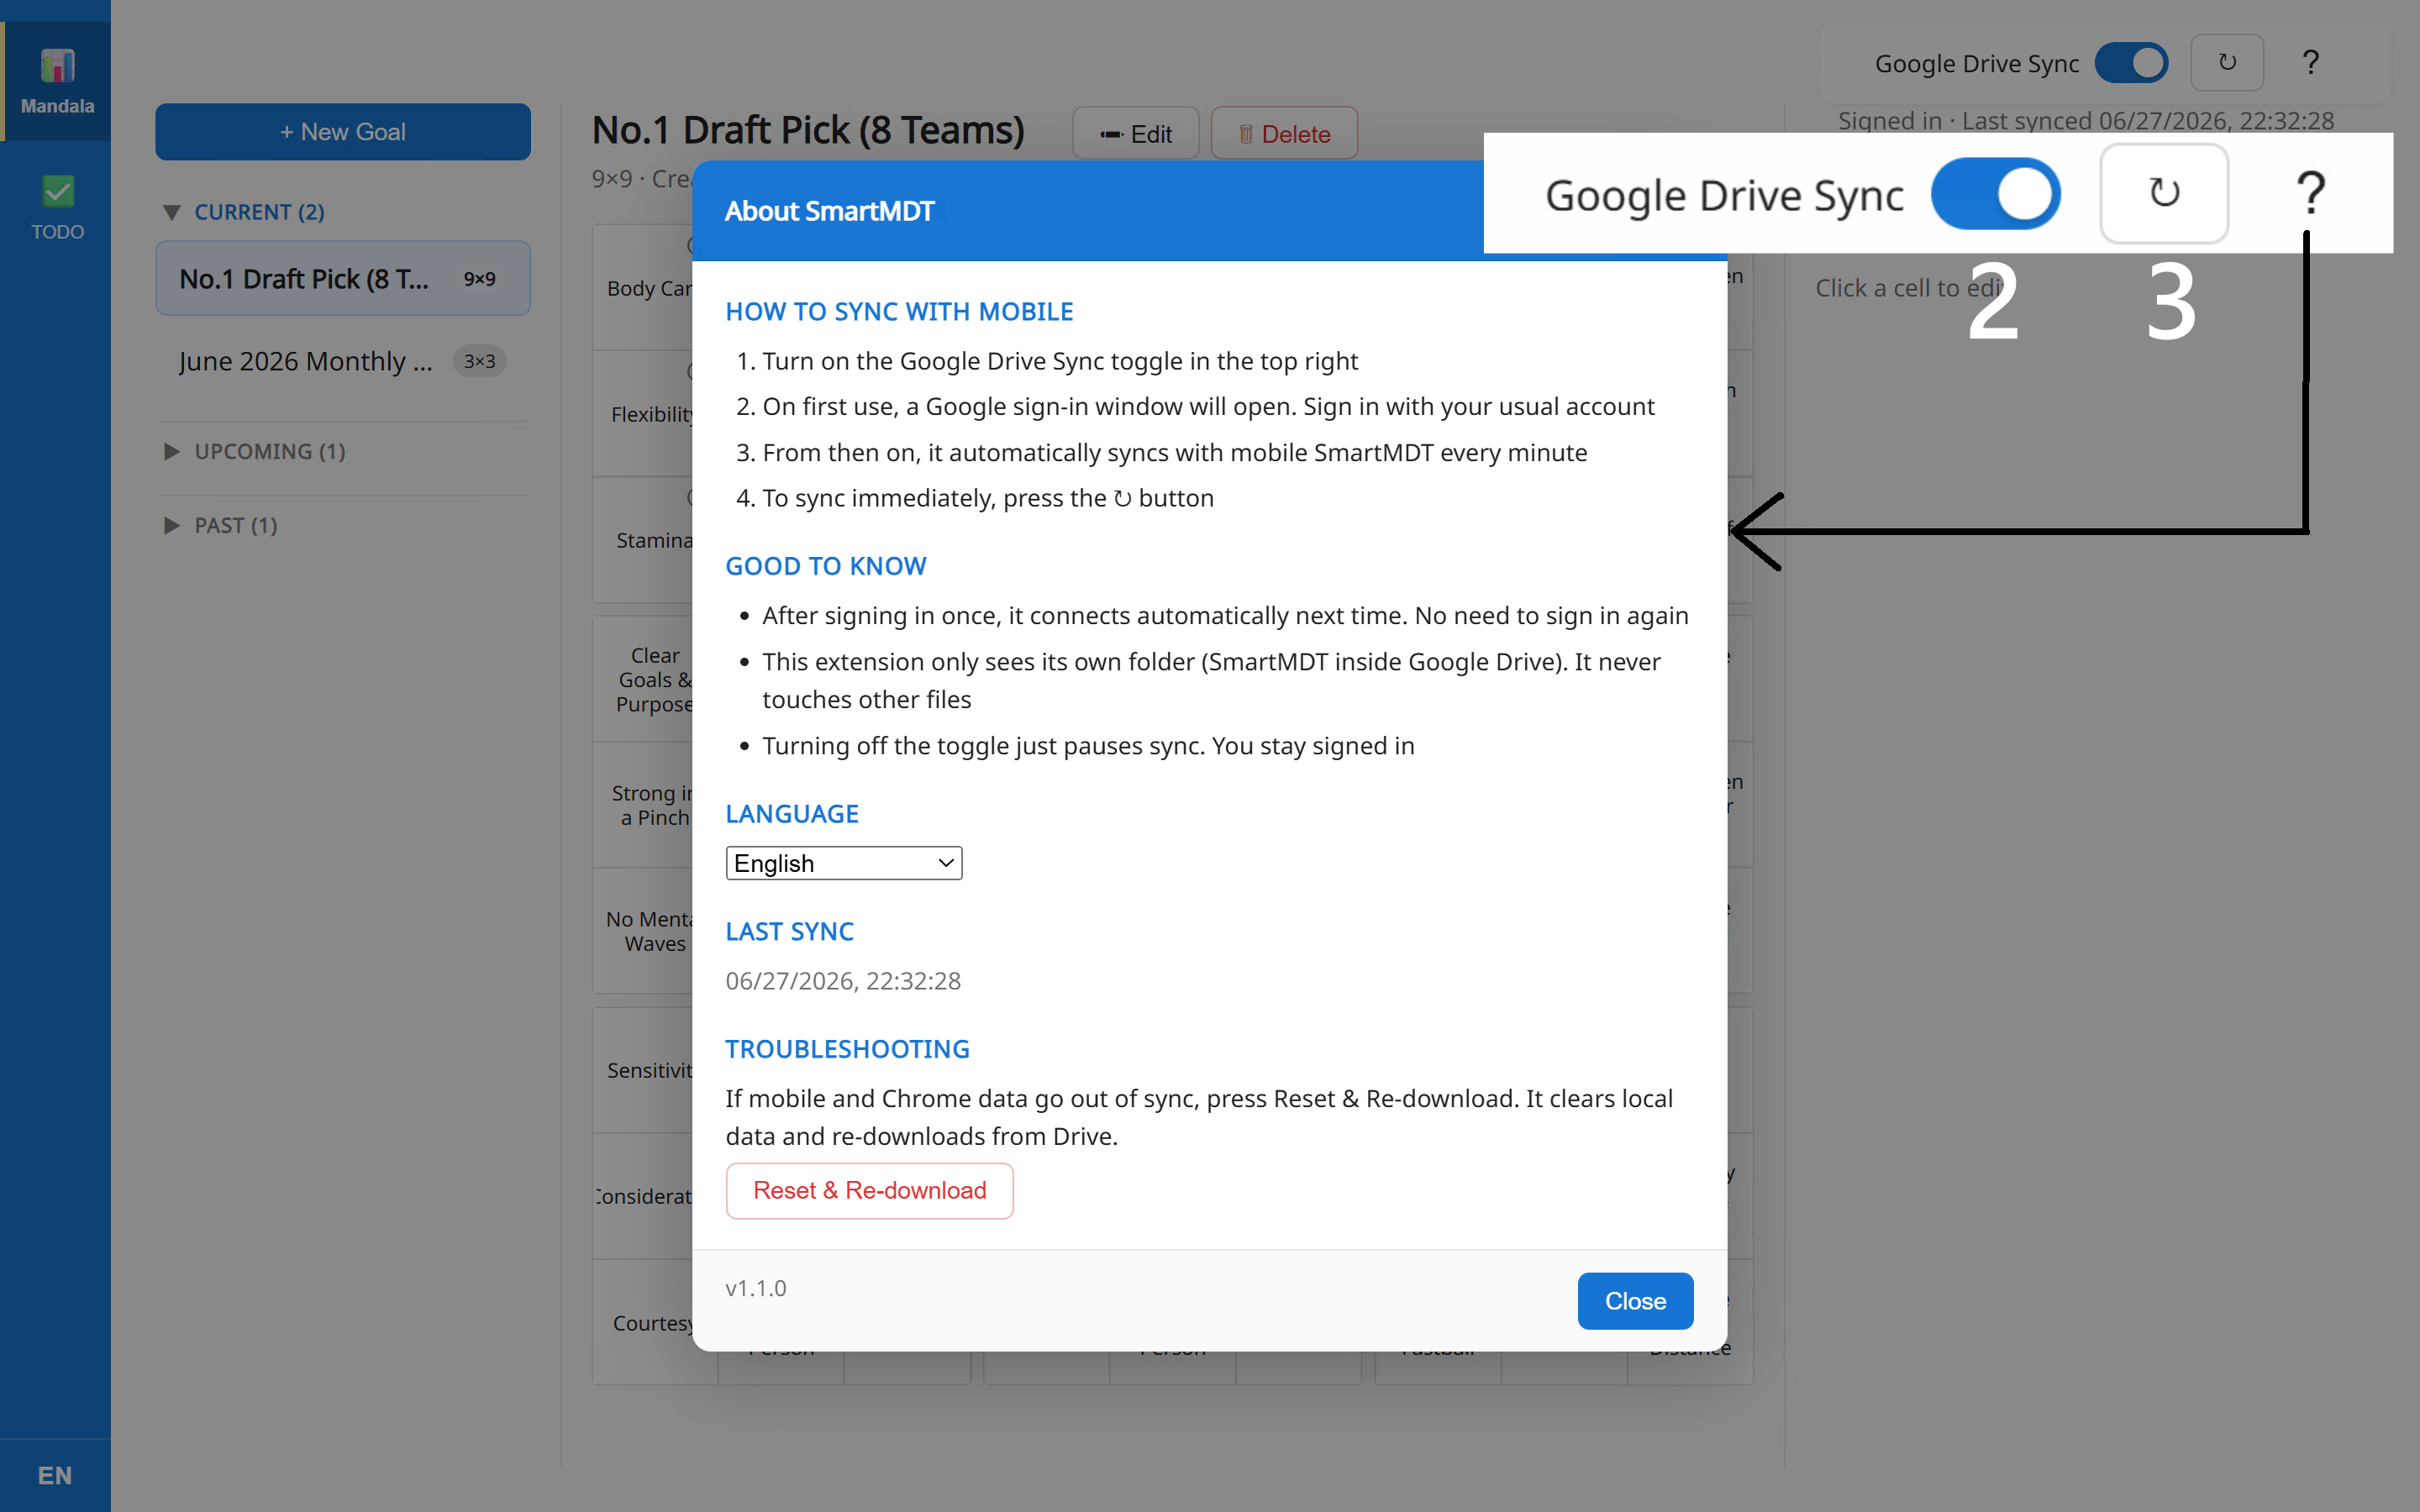Close the About SmartMDT dialog

point(1635,1300)
